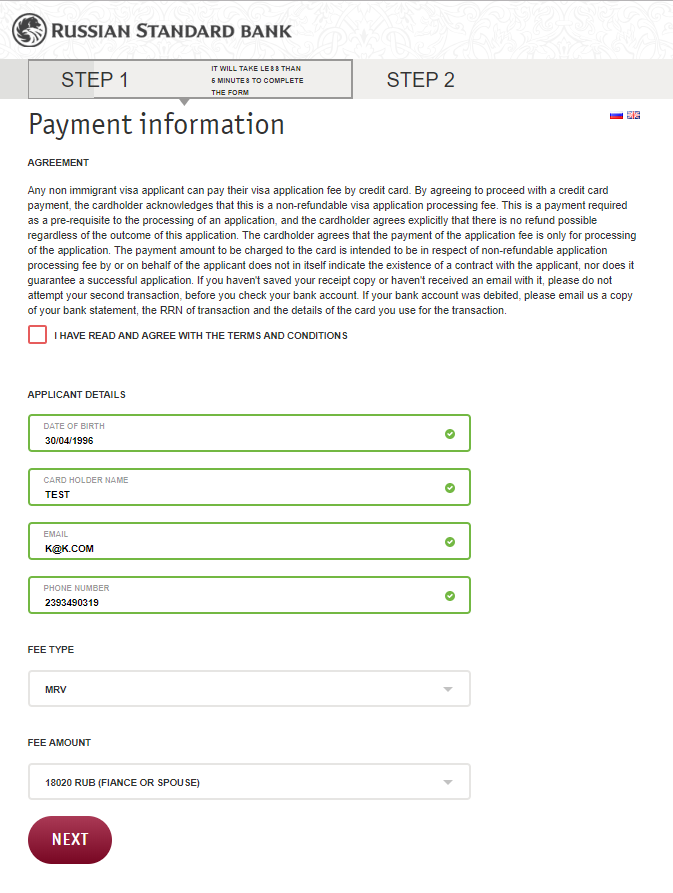Click green checkmark in Email field
673x893 pixels.
click(450, 542)
